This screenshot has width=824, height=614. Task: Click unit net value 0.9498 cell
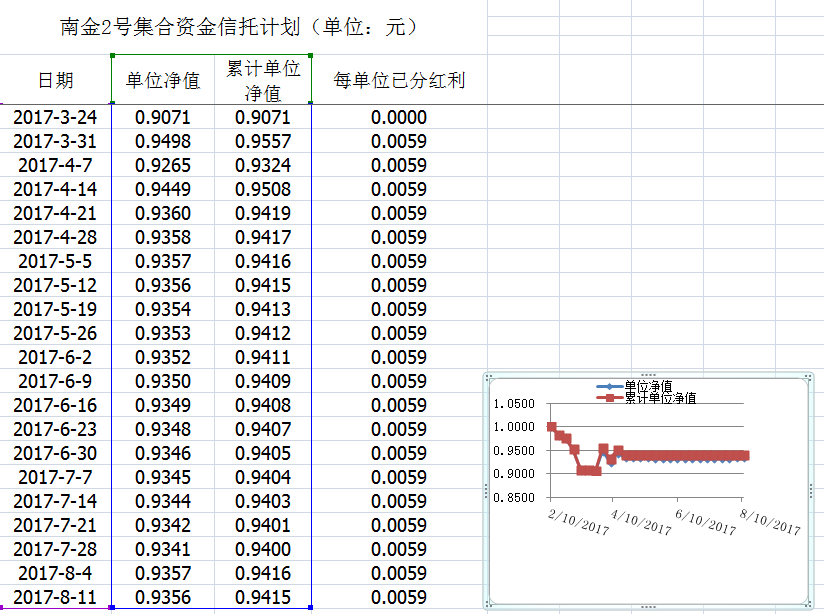pyautogui.click(x=162, y=141)
